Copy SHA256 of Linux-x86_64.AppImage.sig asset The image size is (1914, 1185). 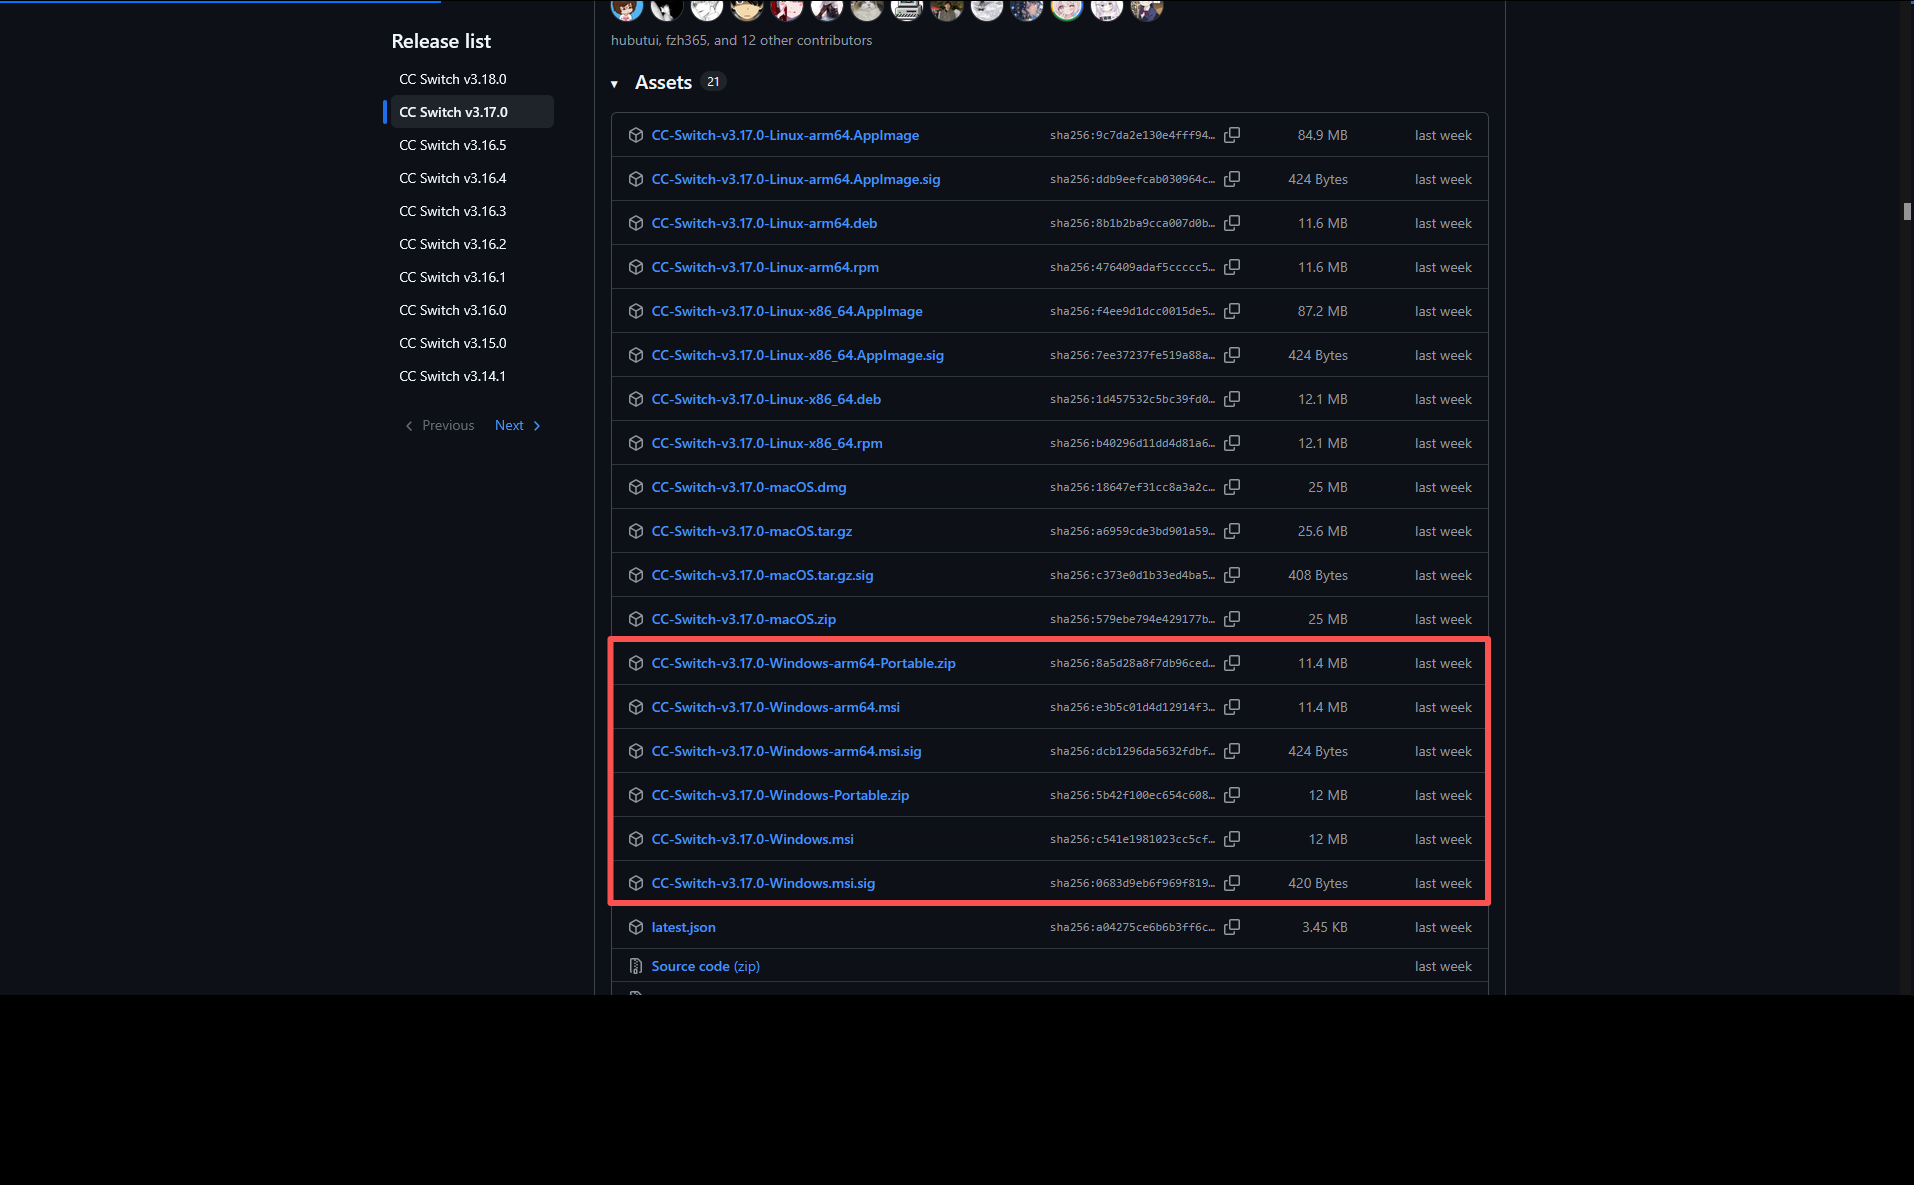tap(1232, 355)
